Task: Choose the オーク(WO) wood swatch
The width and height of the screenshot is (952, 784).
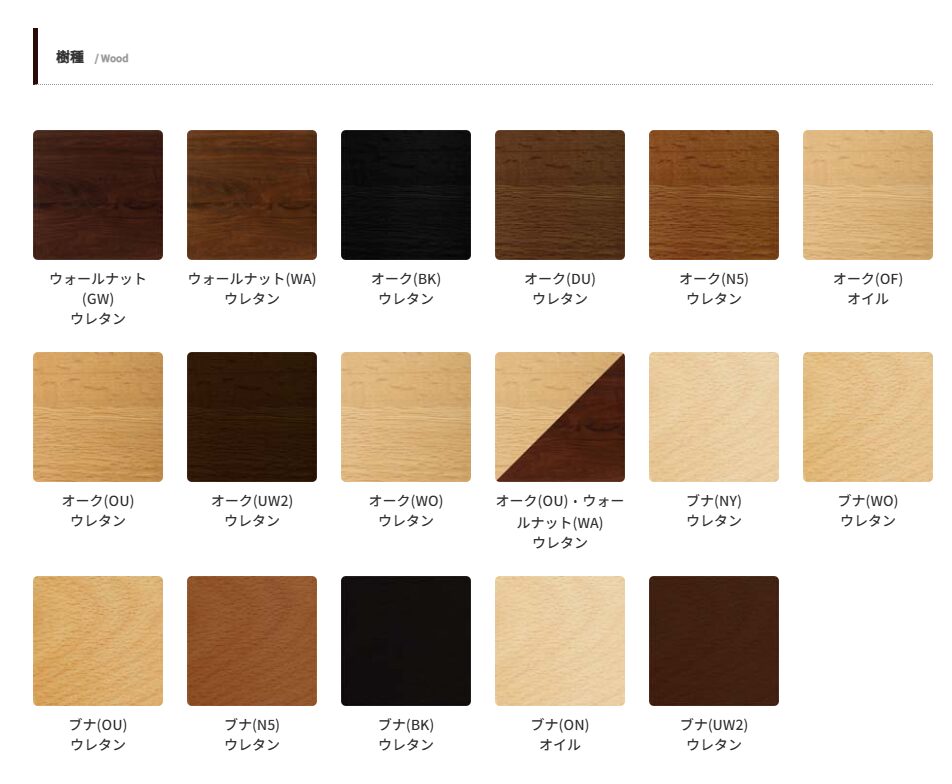Action: (406, 417)
